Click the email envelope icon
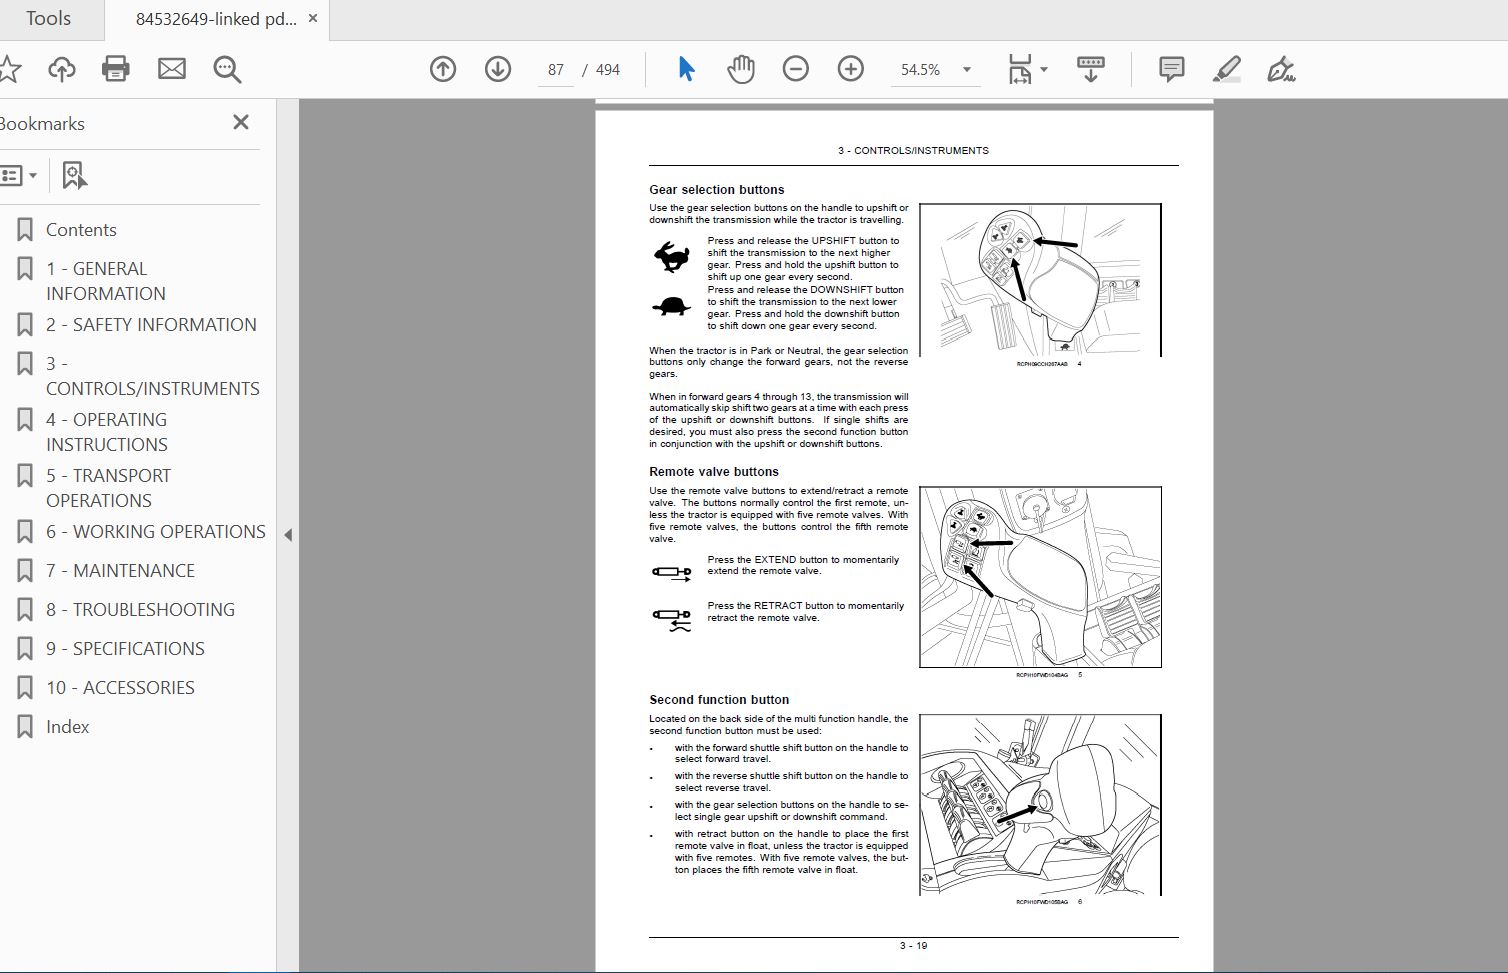1508x973 pixels. pyautogui.click(x=172, y=69)
